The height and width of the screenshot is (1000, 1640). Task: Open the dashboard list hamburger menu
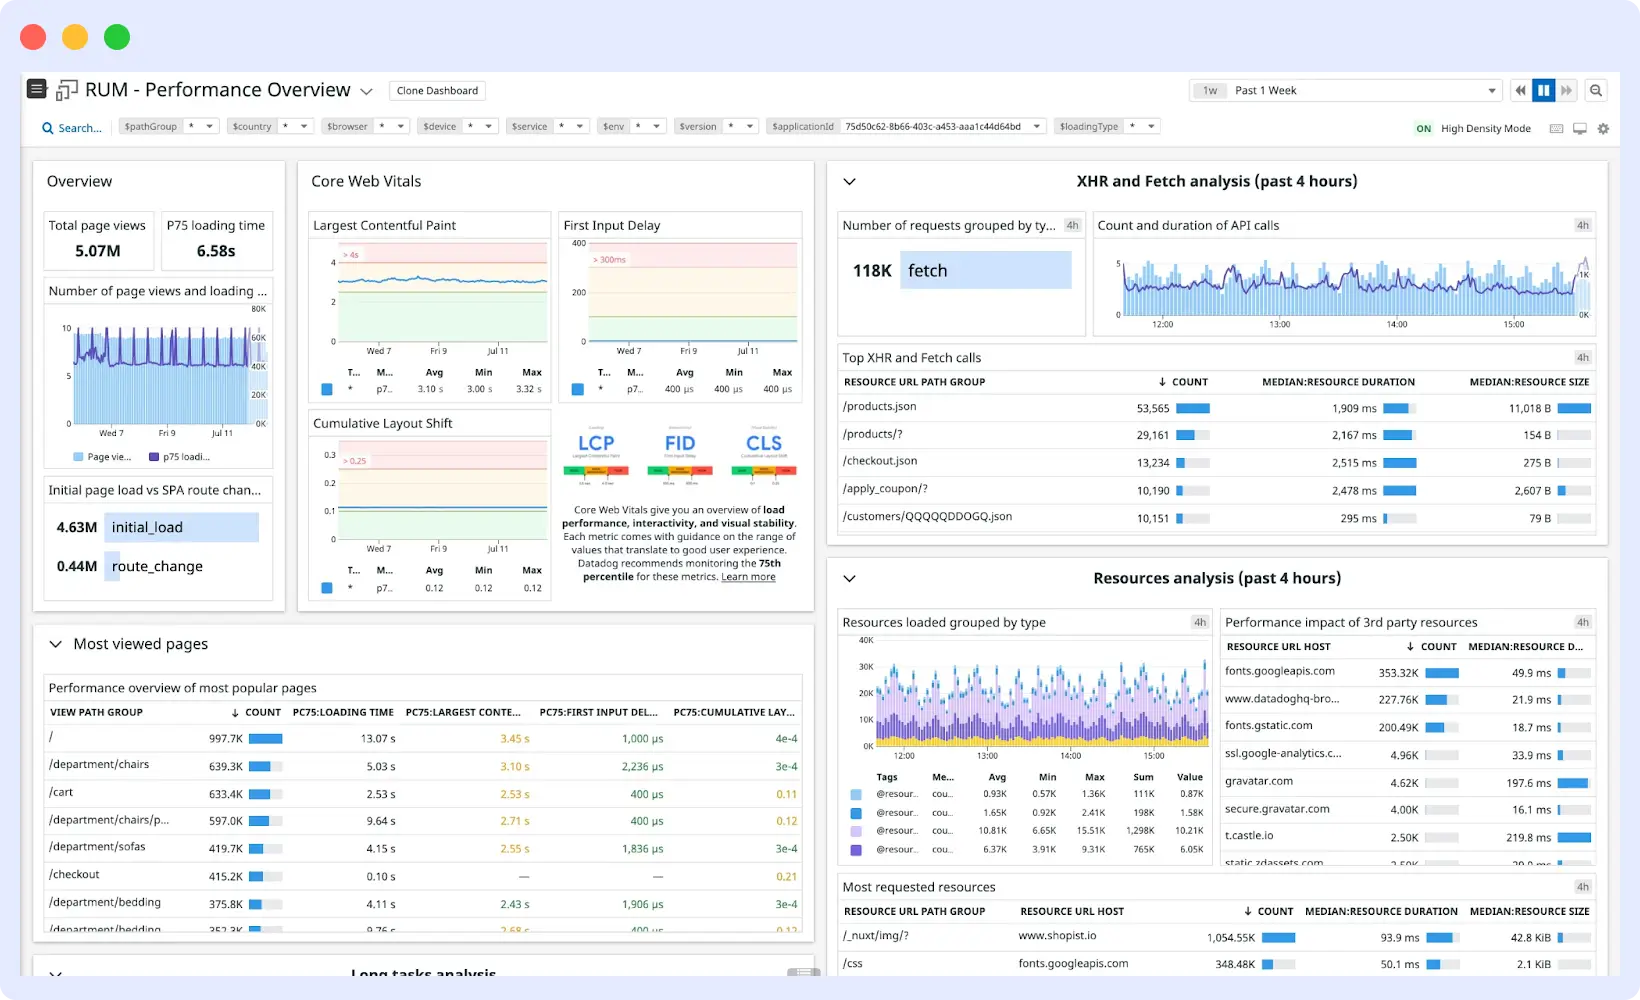point(36,89)
